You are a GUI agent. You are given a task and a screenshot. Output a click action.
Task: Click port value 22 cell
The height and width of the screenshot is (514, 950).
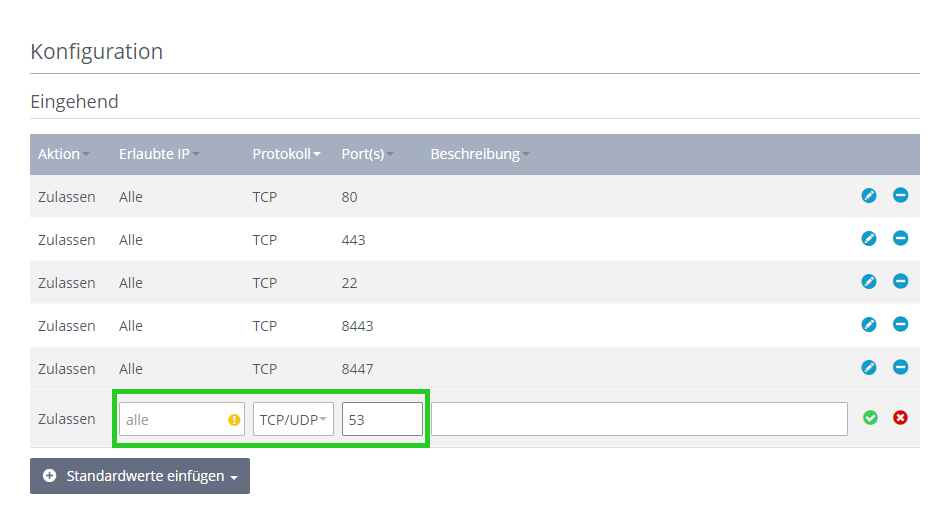(350, 283)
